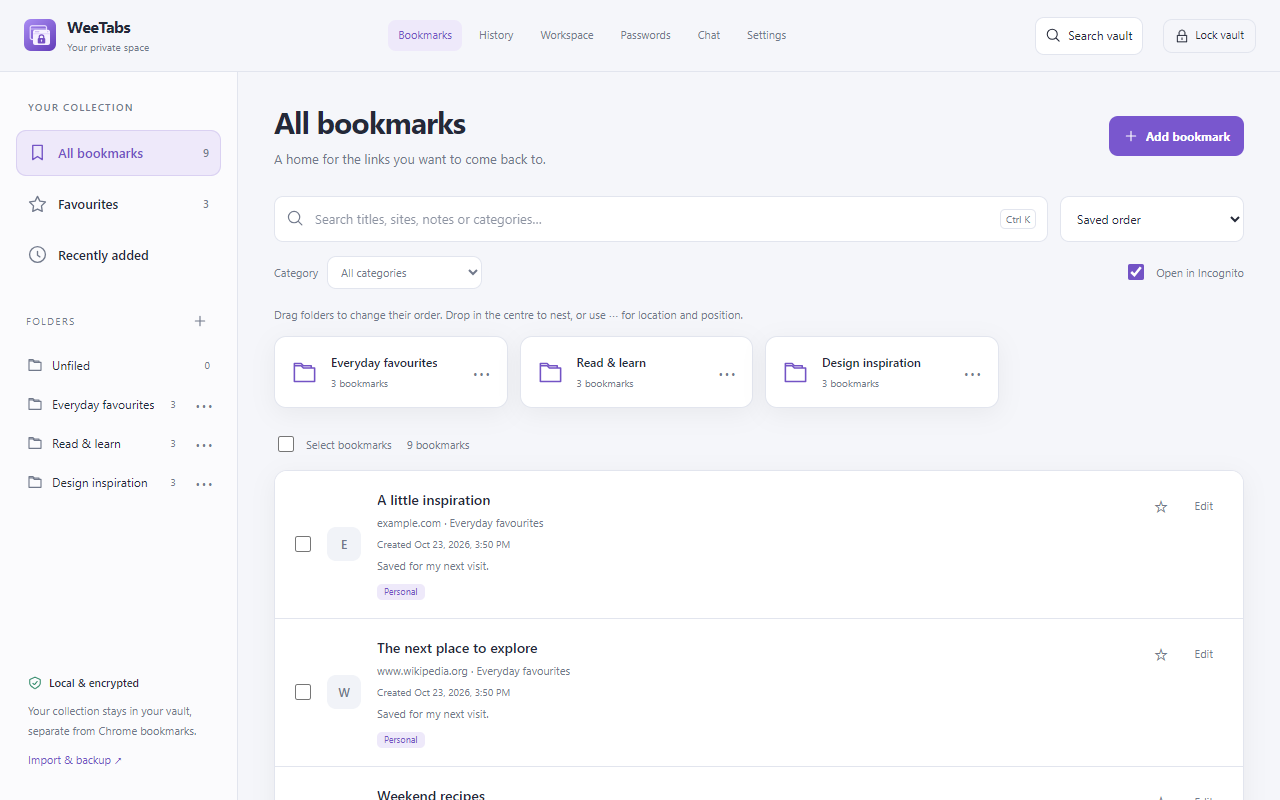
Task: Focus the bookmark search field
Action: (x=661, y=219)
